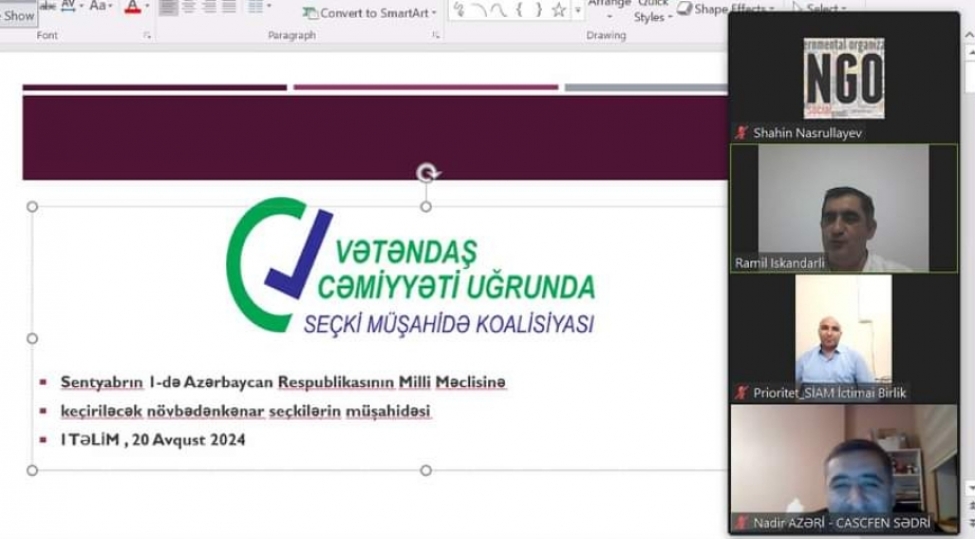Collapse the ribbon with the chevron
This screenshot has width=975, height=540.
point(968,35)
